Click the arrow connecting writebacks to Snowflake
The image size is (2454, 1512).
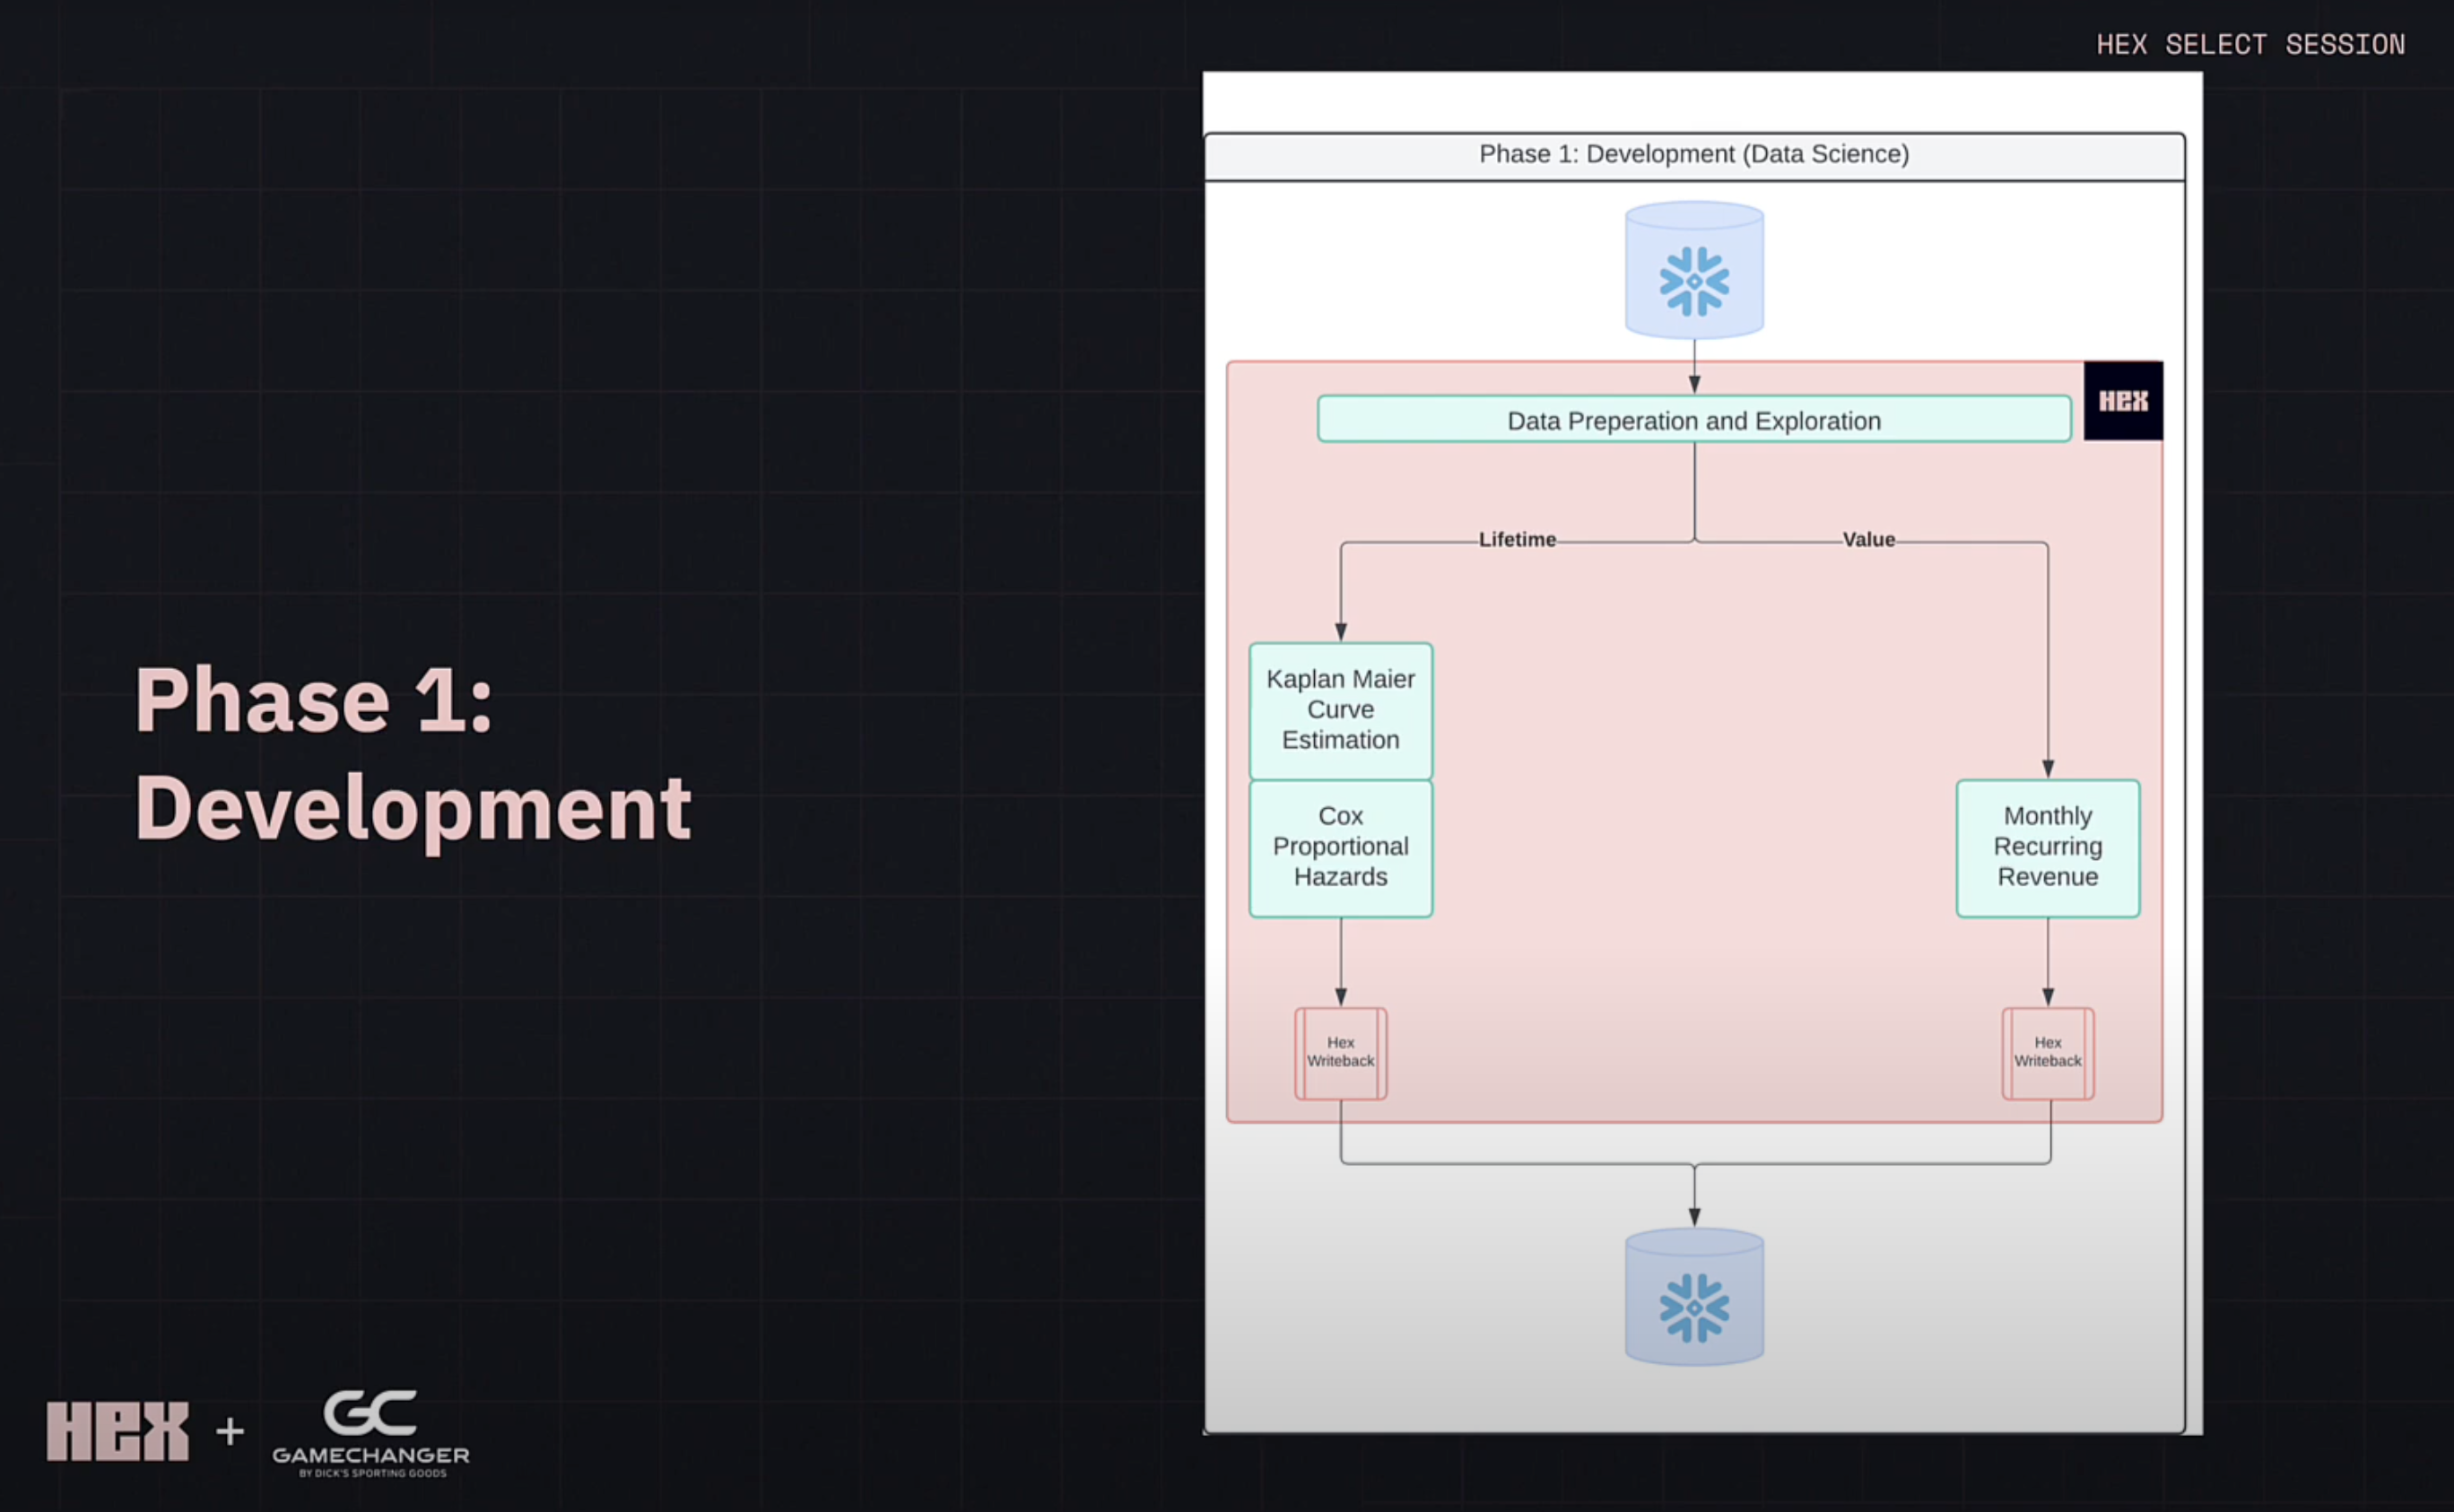(x=1693, y=1190)
